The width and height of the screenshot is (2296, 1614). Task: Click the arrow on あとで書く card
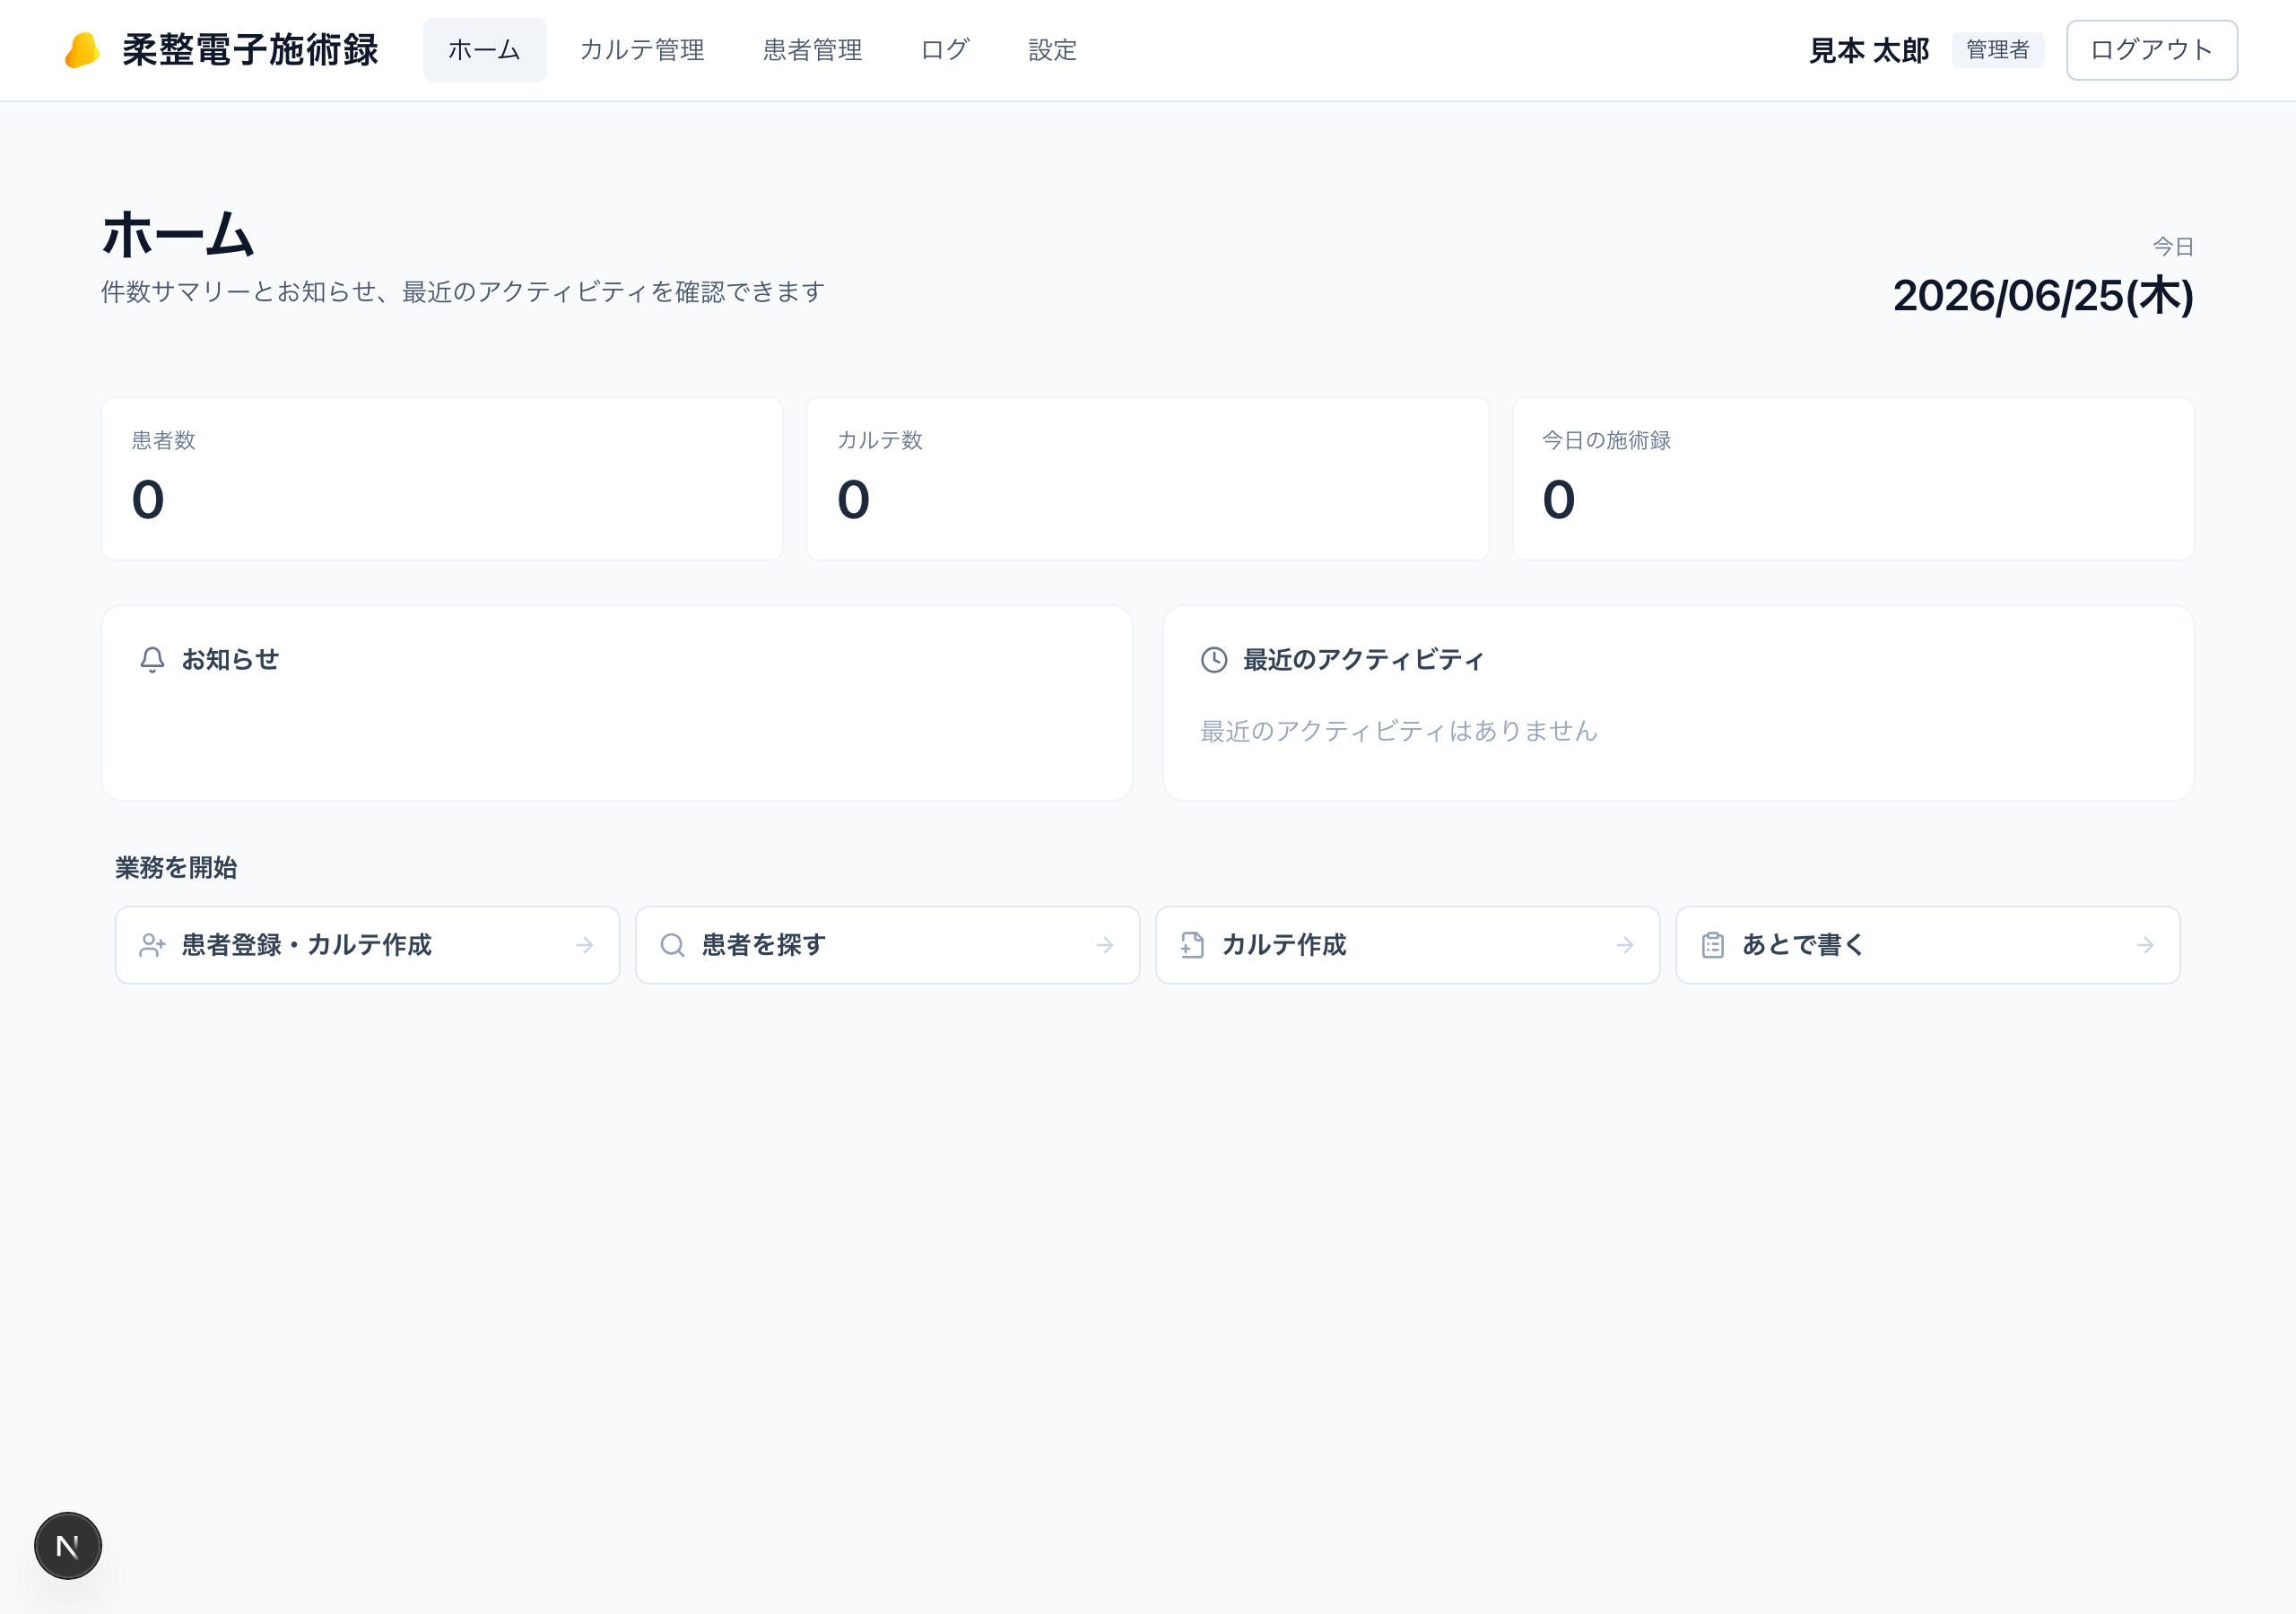(x=2145, y=945)
